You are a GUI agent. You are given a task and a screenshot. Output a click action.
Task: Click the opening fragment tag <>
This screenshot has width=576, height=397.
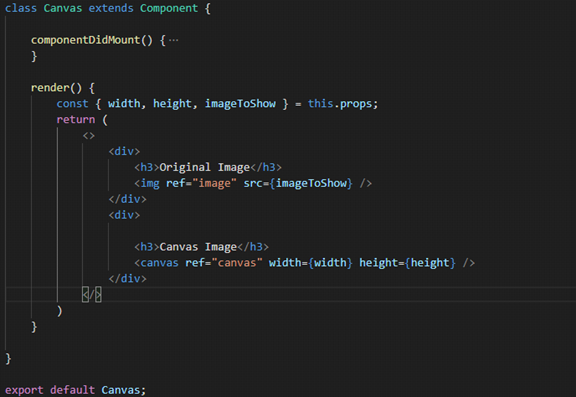[89, 136]
